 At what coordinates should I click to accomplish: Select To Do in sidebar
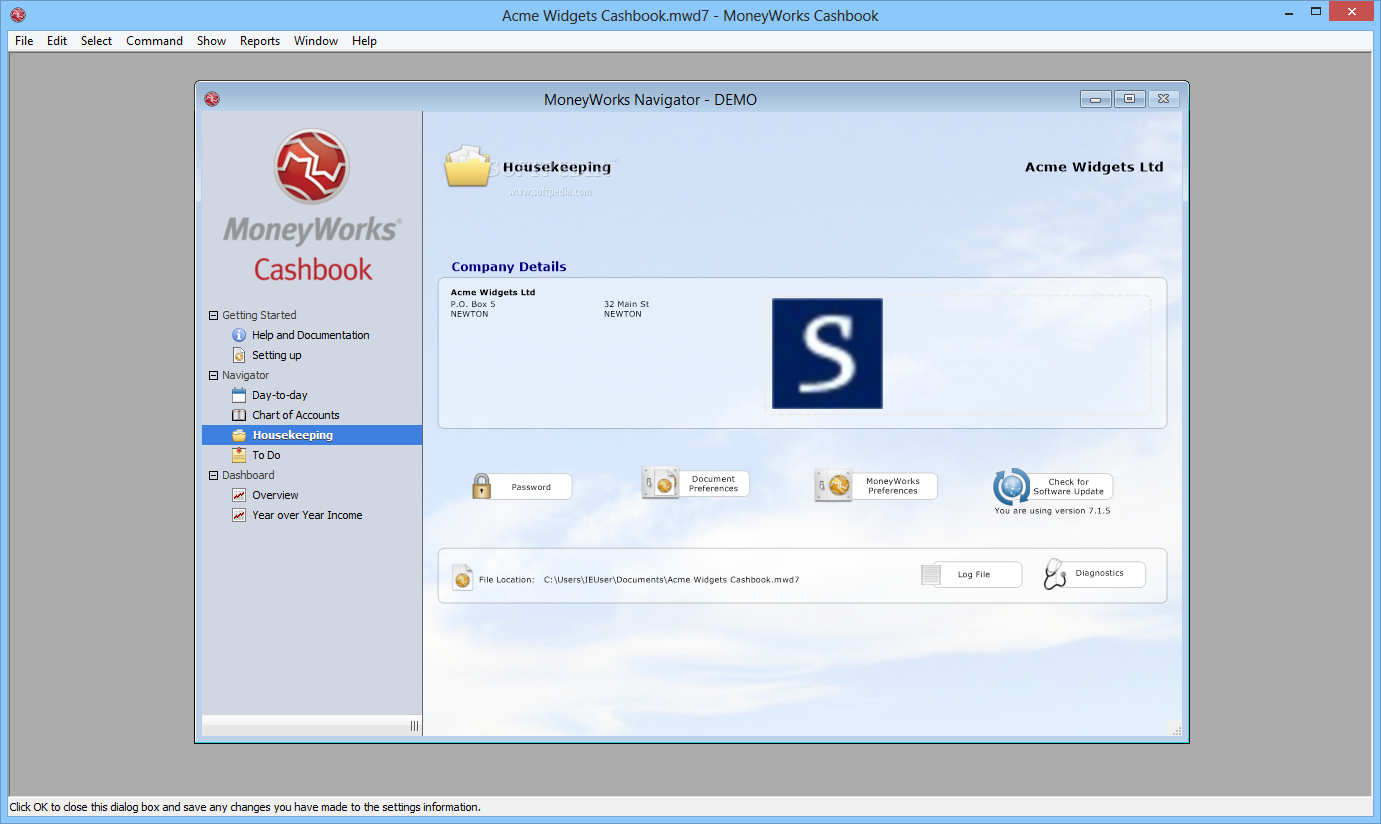pos(266,455)
